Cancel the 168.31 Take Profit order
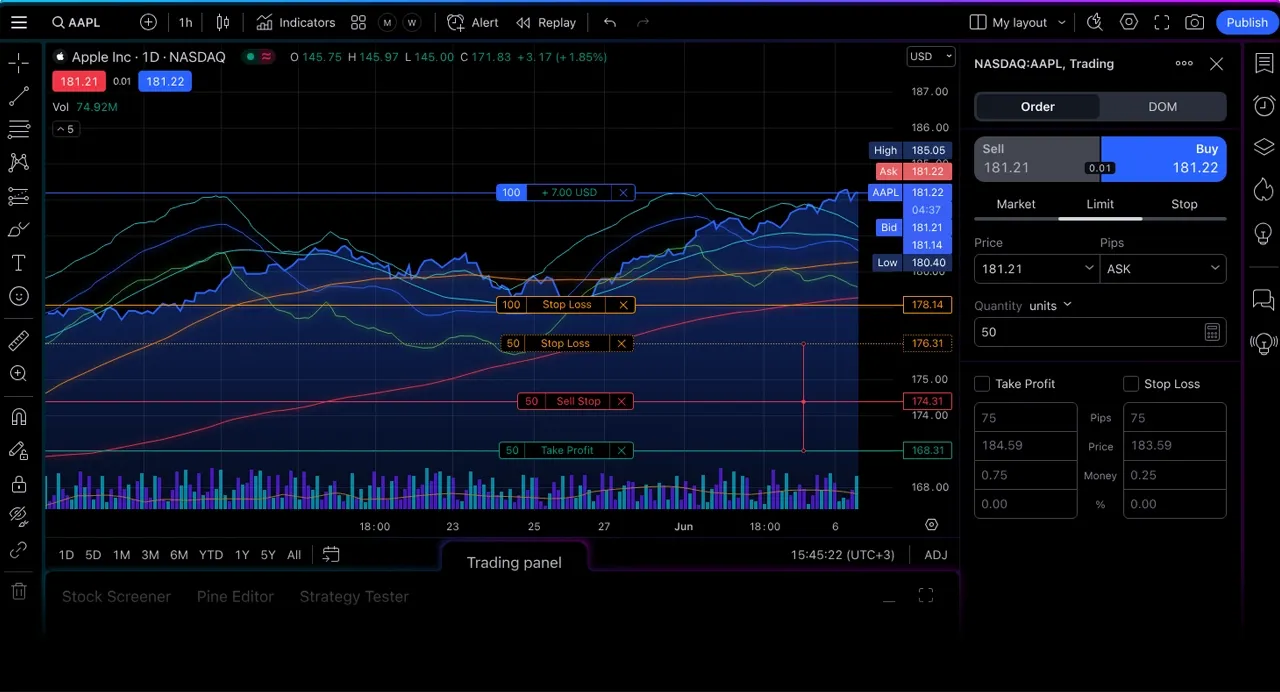The width and height of the screenshot is (1280, 692). [621, 451]
